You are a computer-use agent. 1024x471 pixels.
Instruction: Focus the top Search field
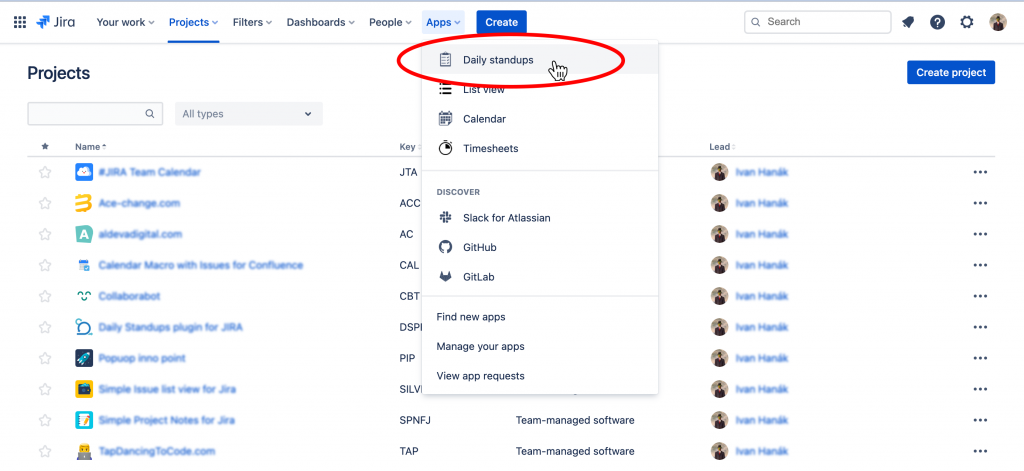(x=818, y=22)
